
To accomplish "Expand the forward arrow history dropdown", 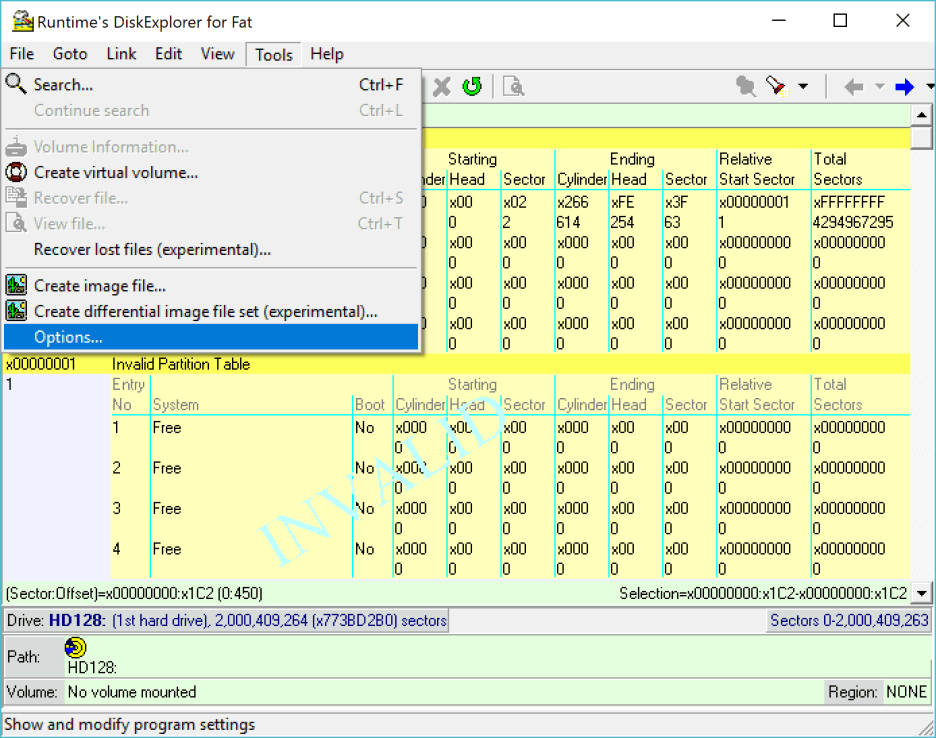I will [929, 87].
